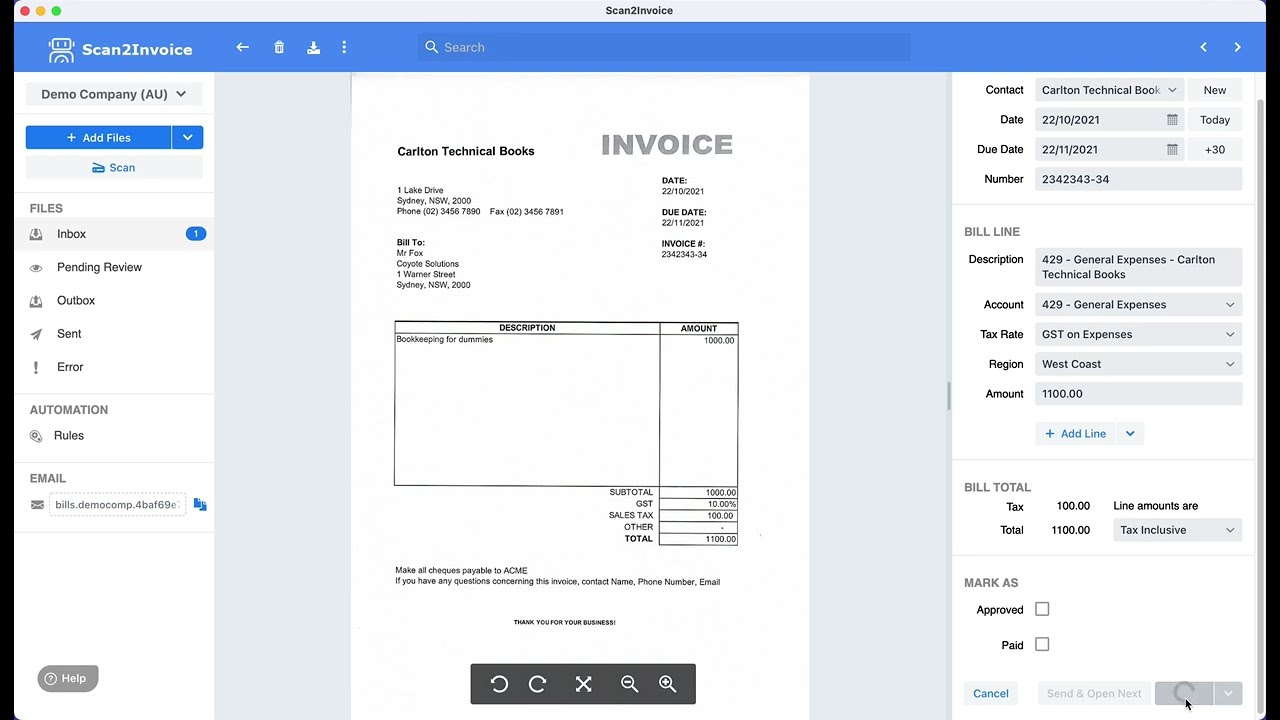Zoom in on the invoice preview
This screenshot has width=1280, height=720.
click(667, 684)
